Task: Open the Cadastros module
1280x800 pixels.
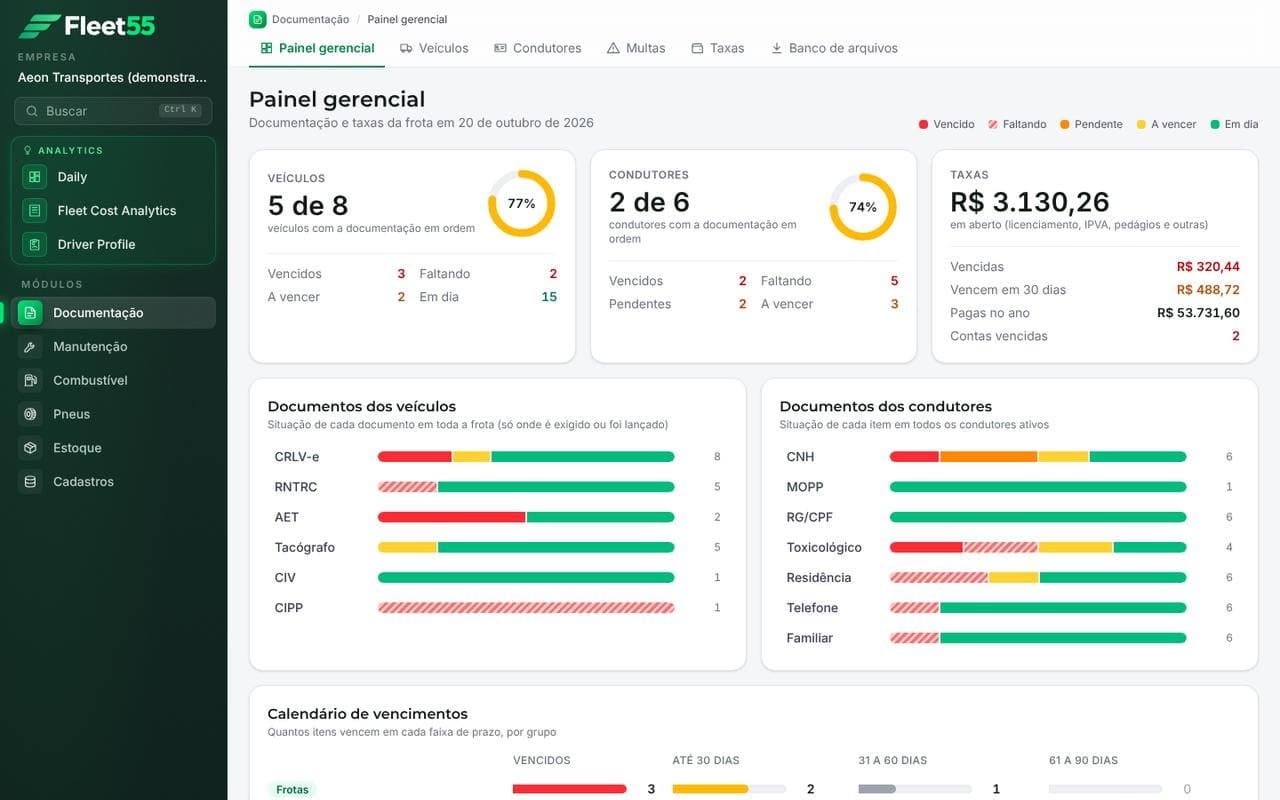Action: (x=115, y=482)
